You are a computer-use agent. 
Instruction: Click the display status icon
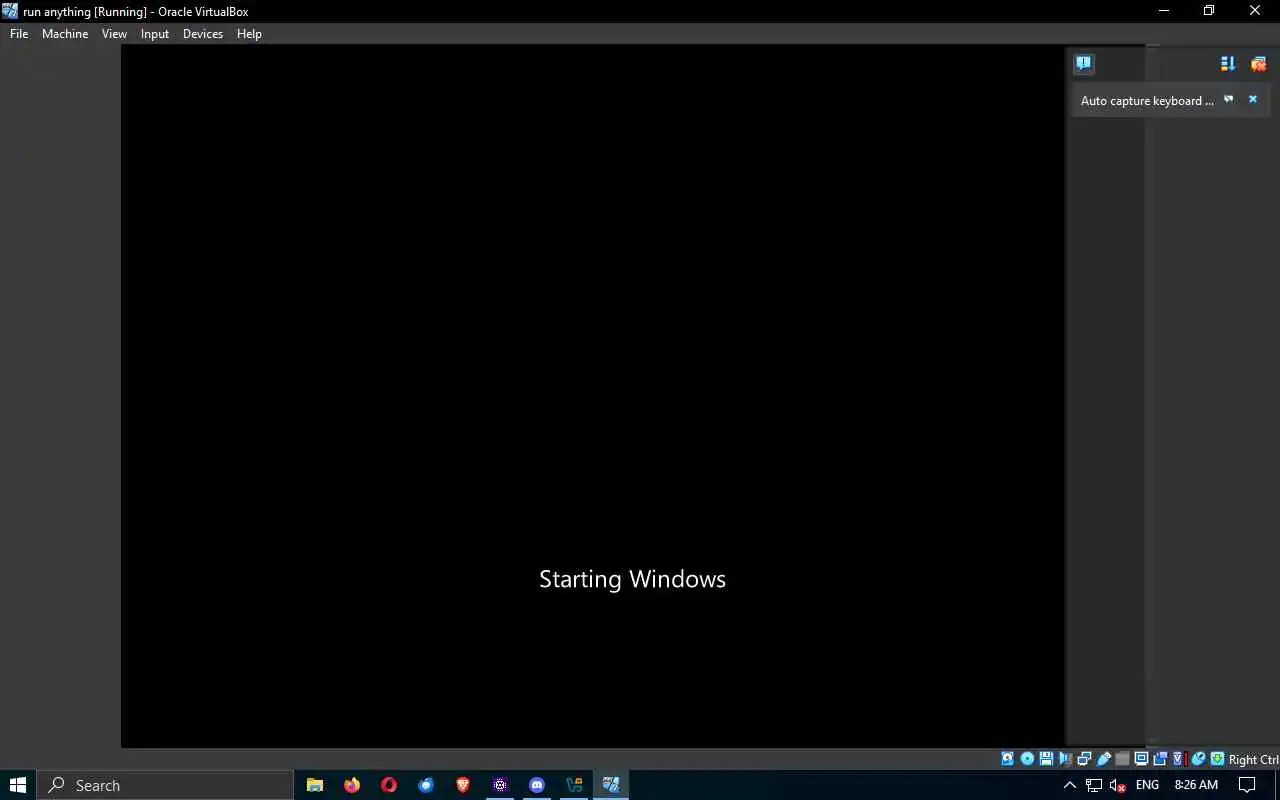(x=1141, y=759)
